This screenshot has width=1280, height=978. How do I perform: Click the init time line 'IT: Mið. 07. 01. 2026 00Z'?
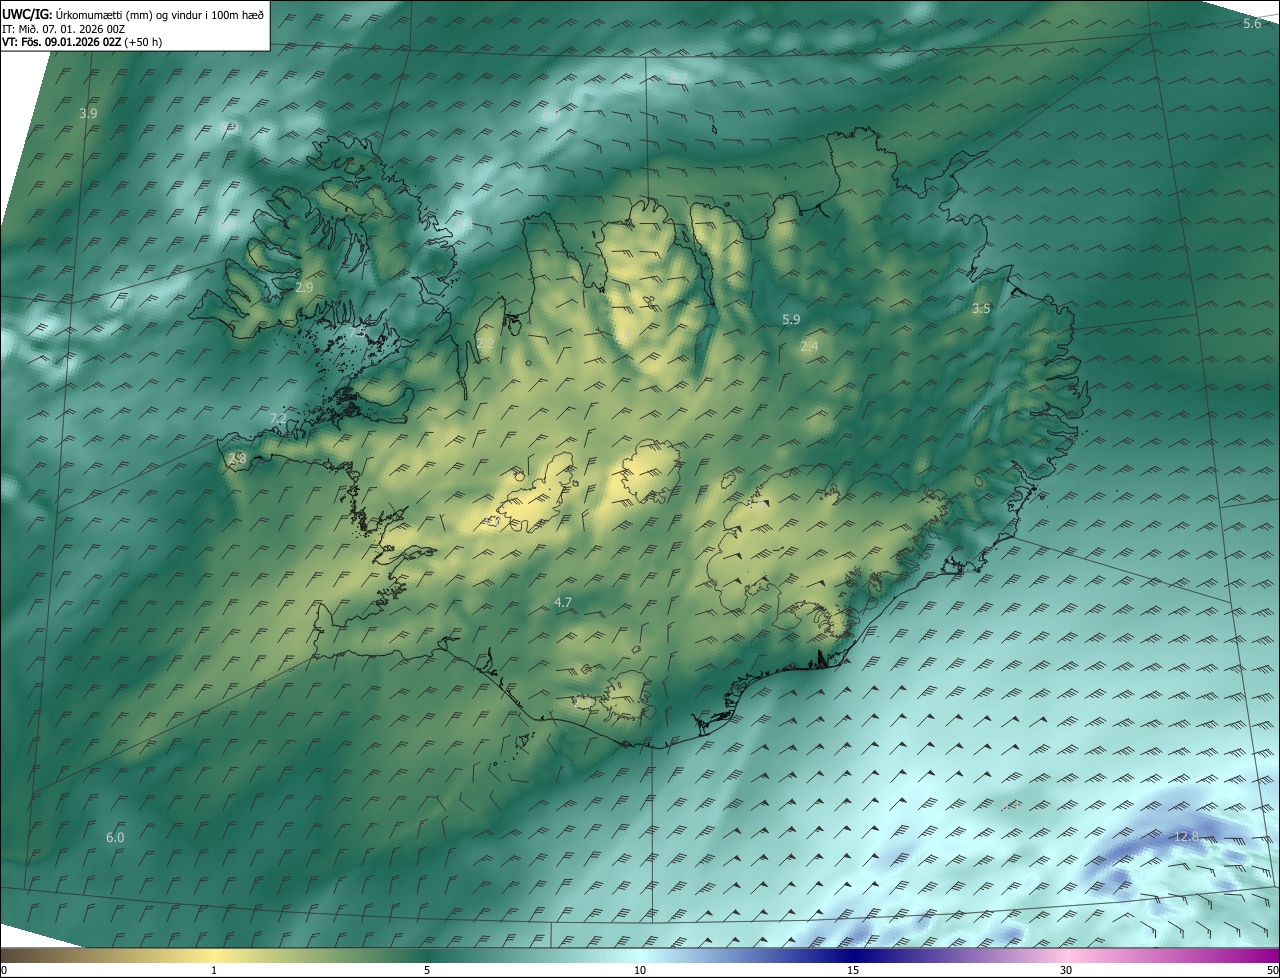pyautogui.click(x=63, y=28)
